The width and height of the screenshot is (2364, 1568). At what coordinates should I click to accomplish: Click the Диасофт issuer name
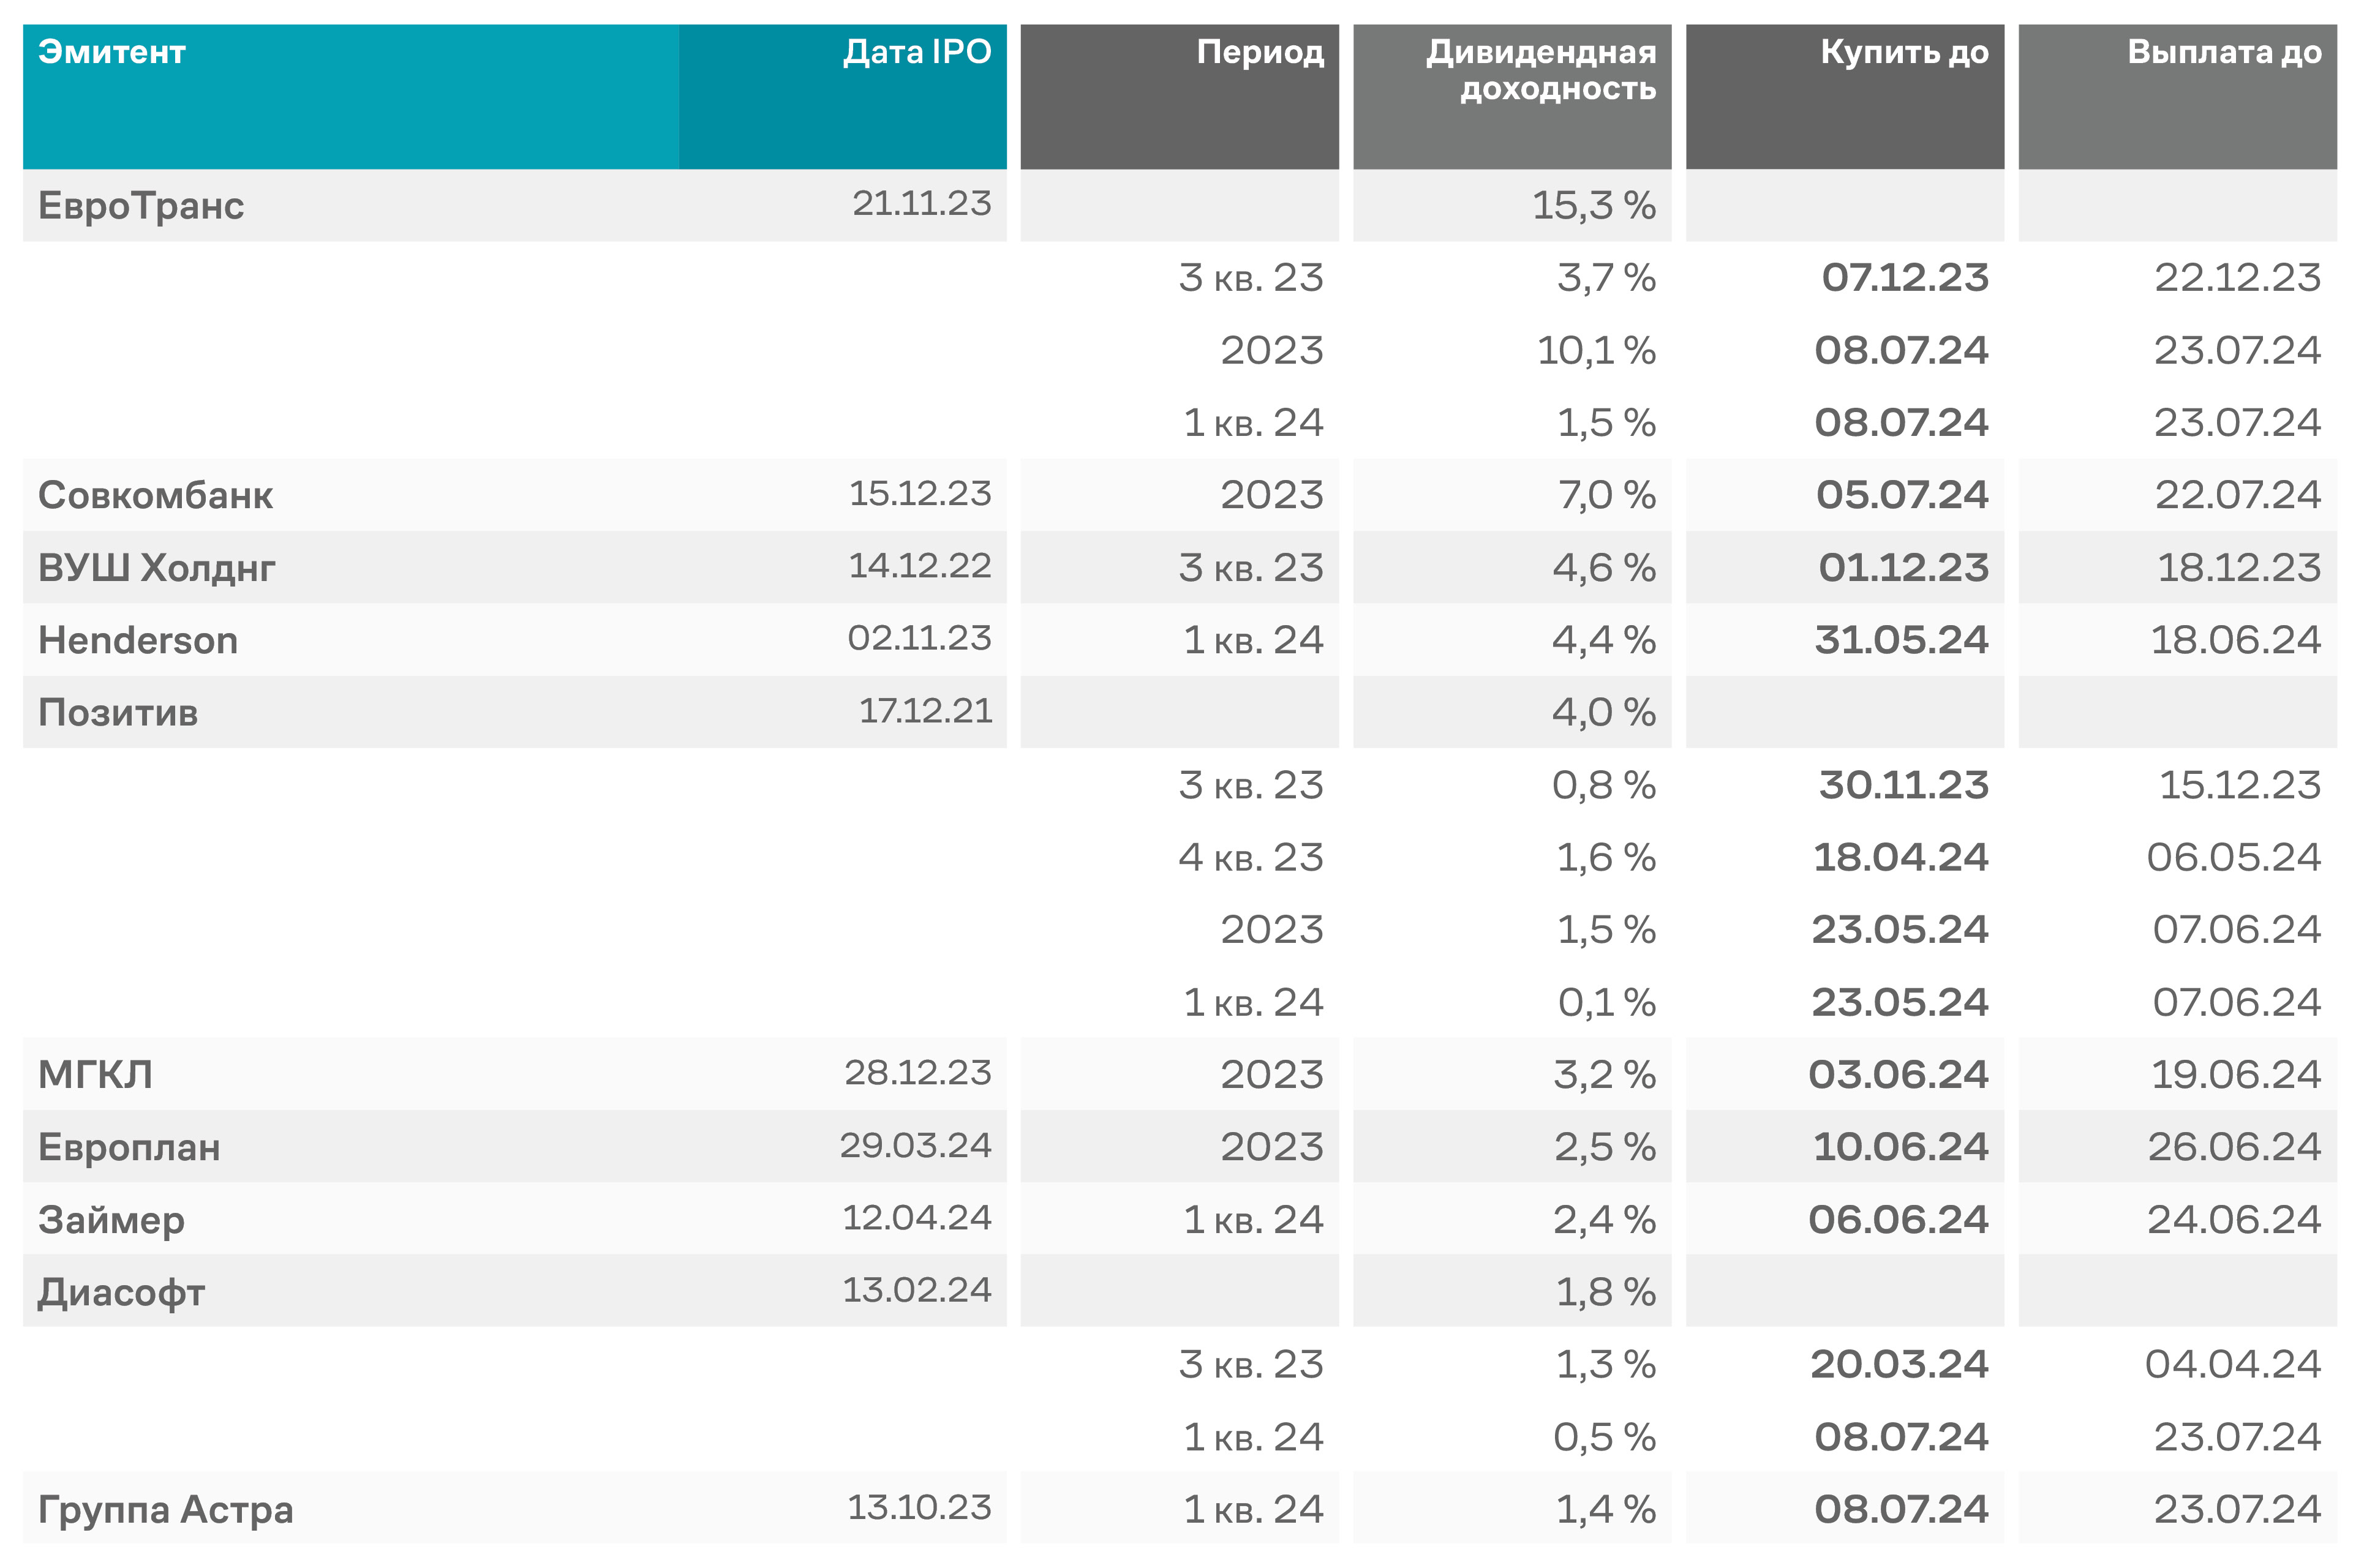pyautogui.click(x=121, y=1293)
